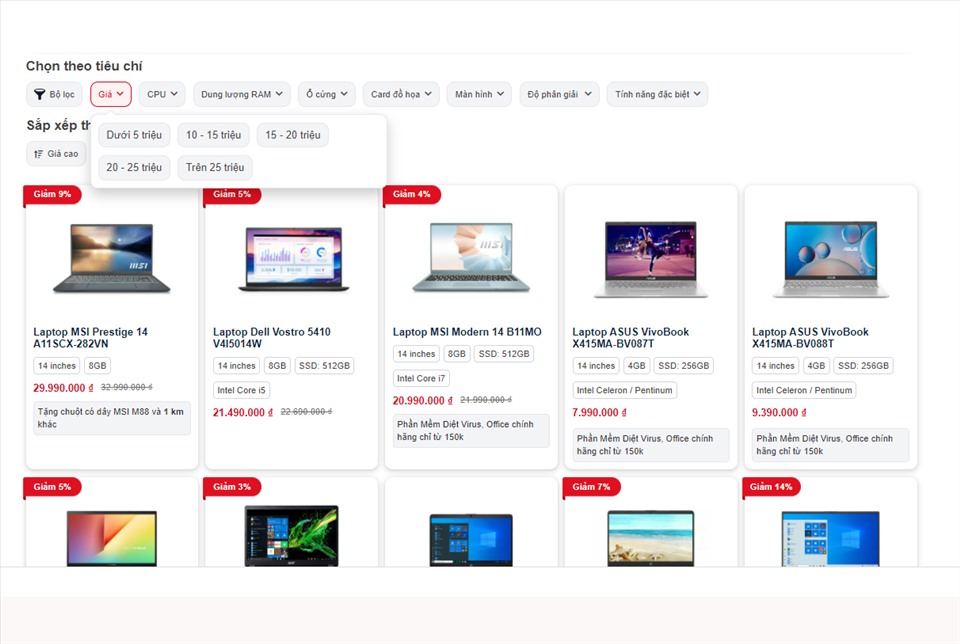Open Laptop MSI Prestige 14 product title

click(91, 338)
